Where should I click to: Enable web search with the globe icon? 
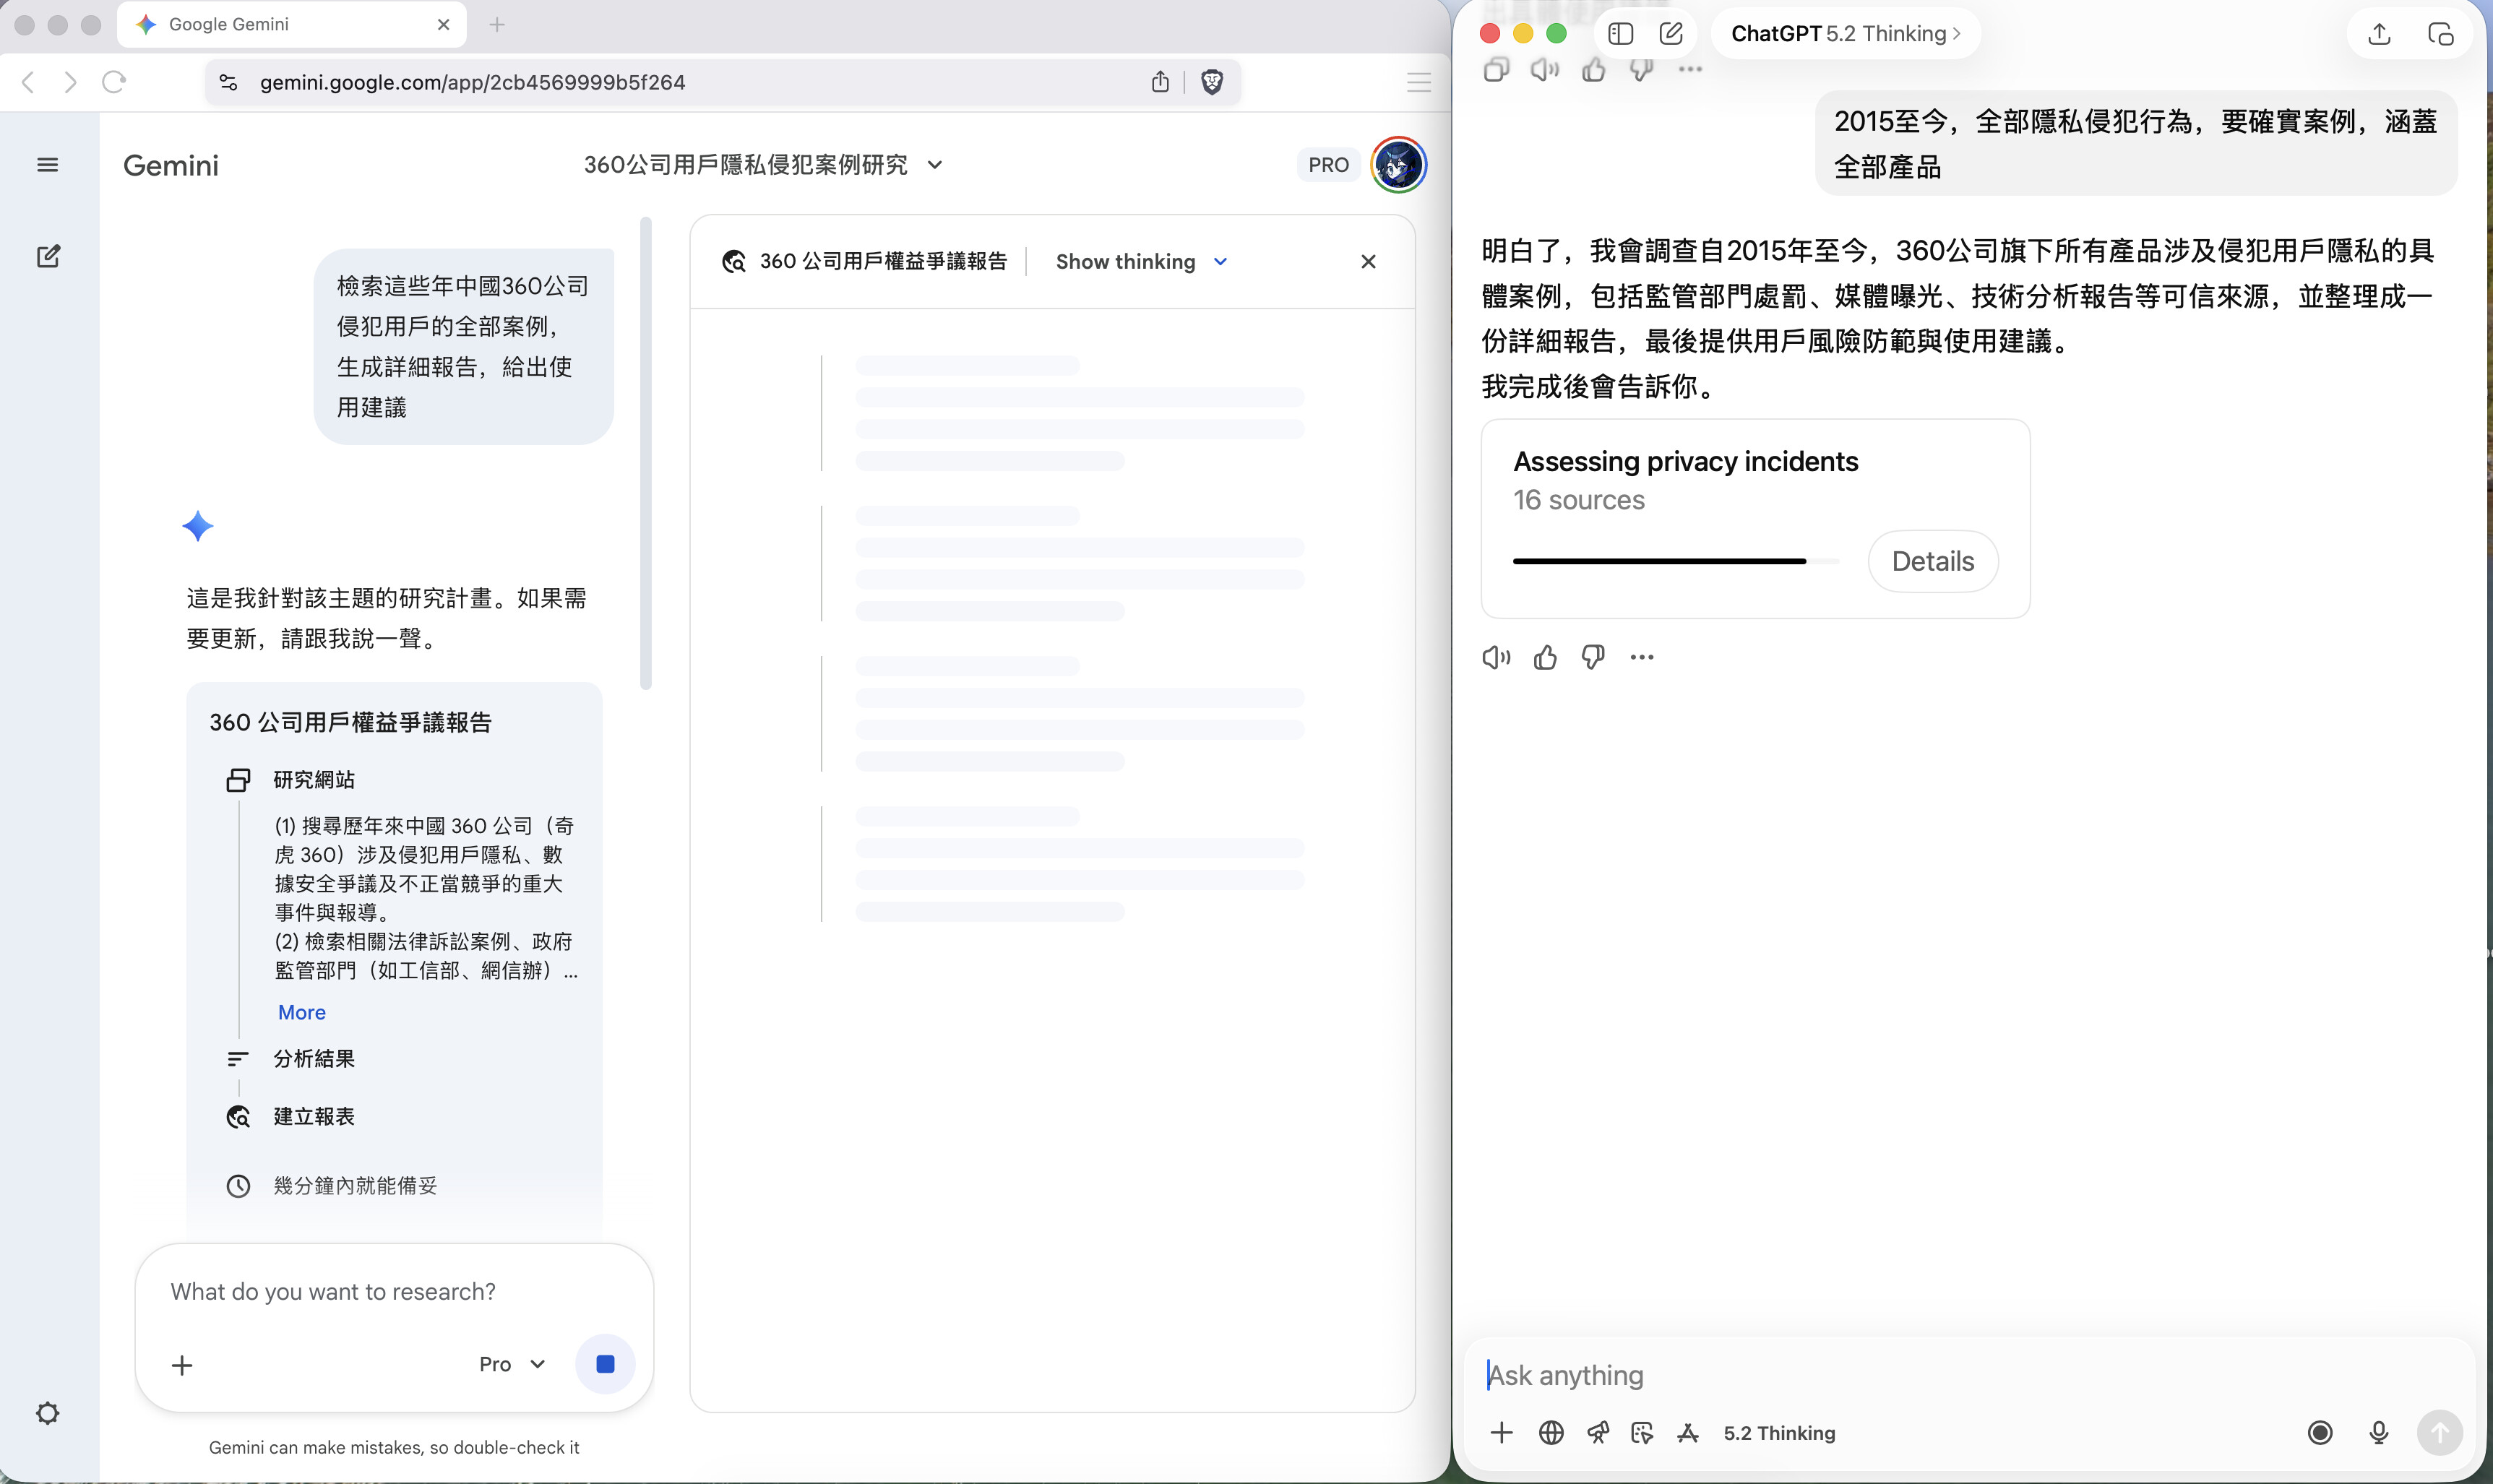pyautogui.click(x=1551, y=1432)
